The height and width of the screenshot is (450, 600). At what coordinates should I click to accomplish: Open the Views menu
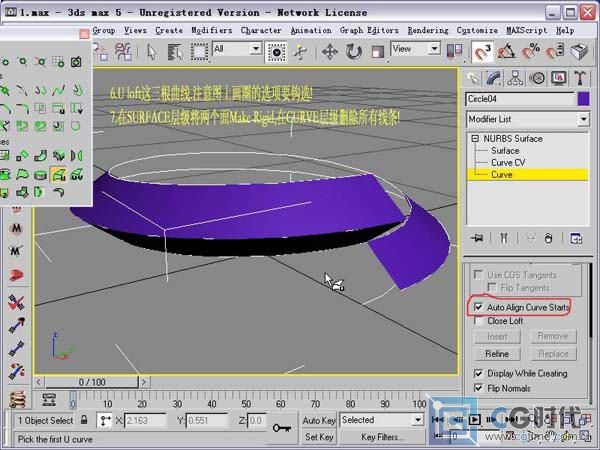click(x=135, y=31)
